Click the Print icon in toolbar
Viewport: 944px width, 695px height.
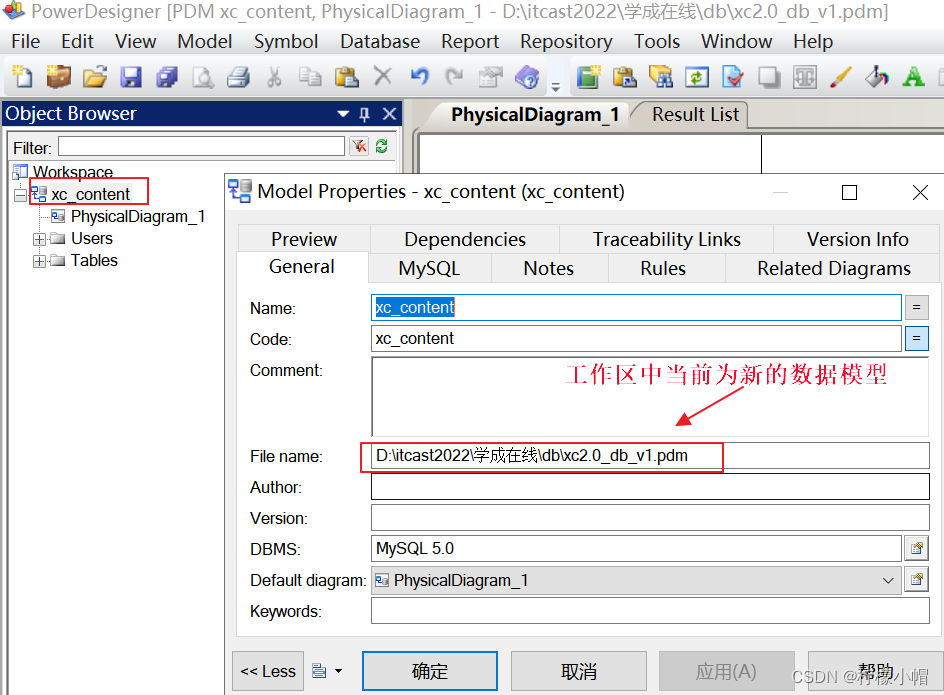pyautogui.click(x=238, y=77)
